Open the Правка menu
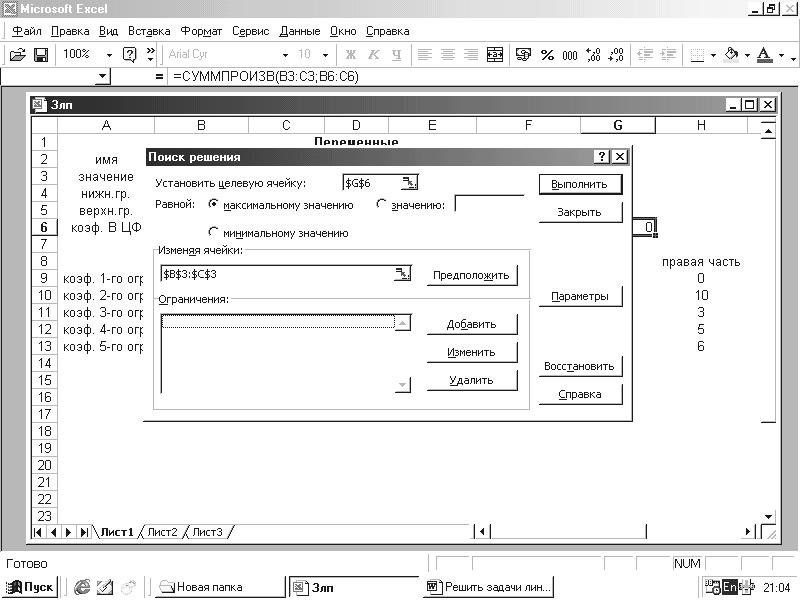Image resolution: width=800 pixels, height=600 pixels. pos(70,31)
